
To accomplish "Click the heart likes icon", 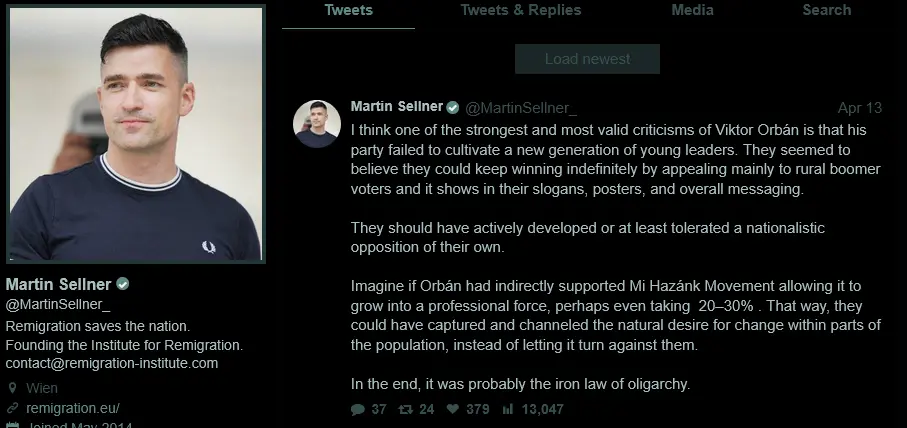I will click(x=453, y=409).
